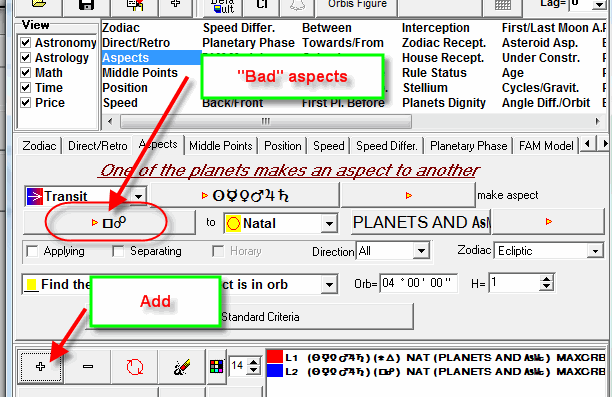Click the Orbis Figure button

point(357,5)
